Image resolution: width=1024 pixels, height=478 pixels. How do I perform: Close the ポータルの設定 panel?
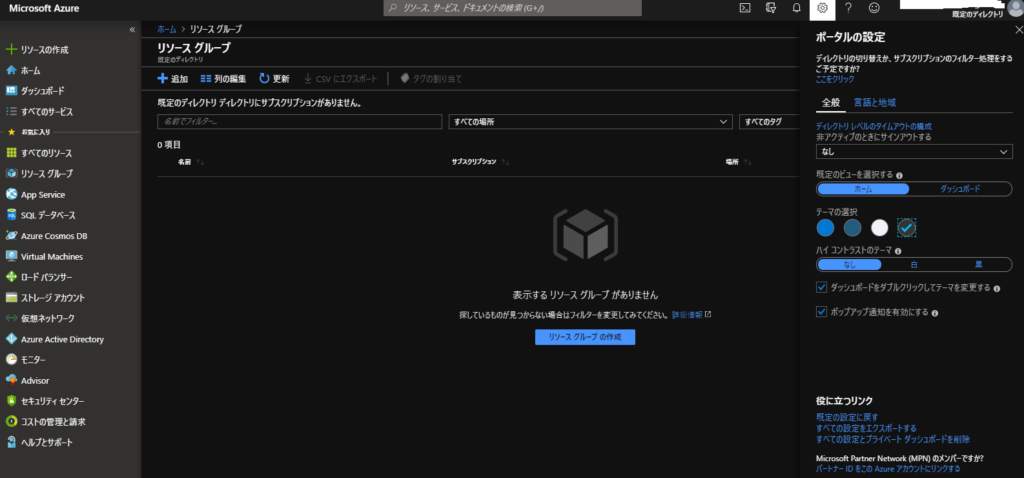click(x=1018, y=30)
